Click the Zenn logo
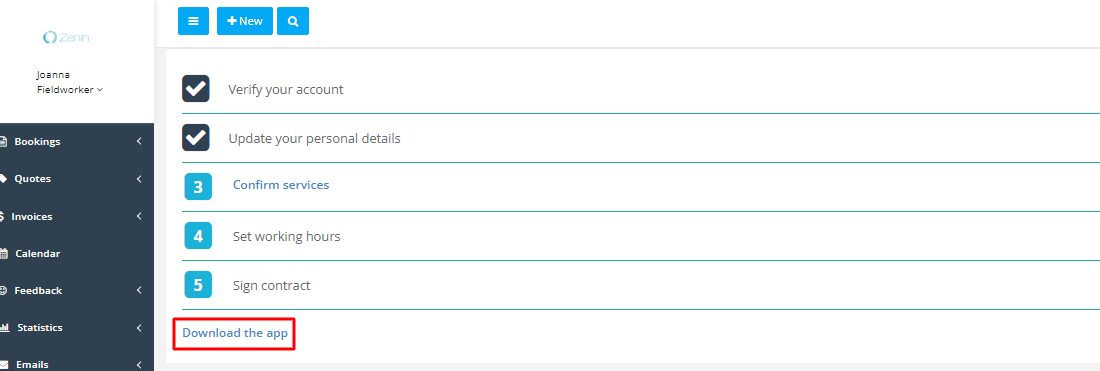 coord(66,37)
